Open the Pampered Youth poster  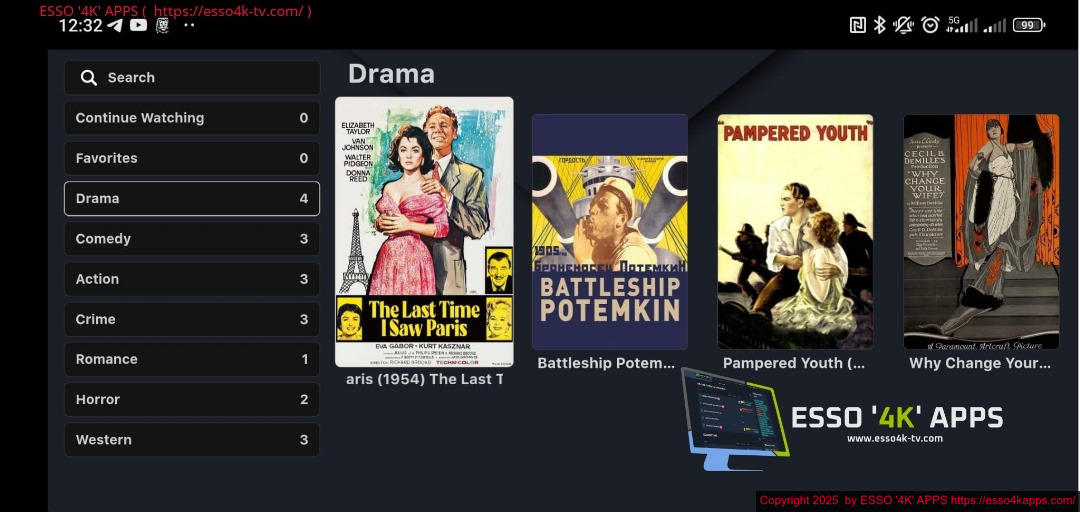(x=796, y=232)
